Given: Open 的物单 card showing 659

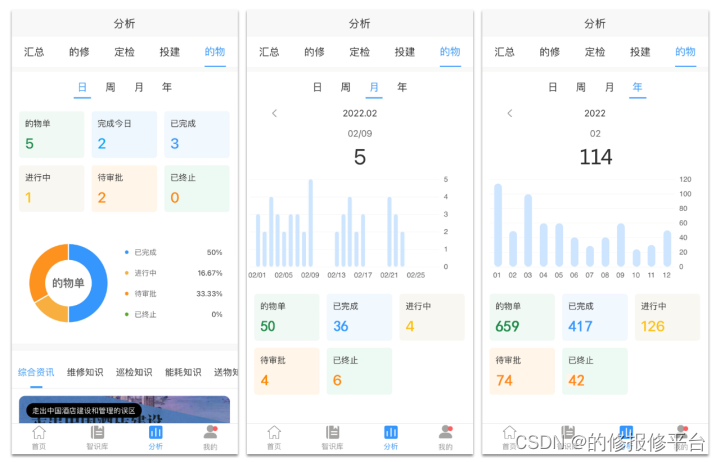Looking at the screenshot, I should coord(522,317).
